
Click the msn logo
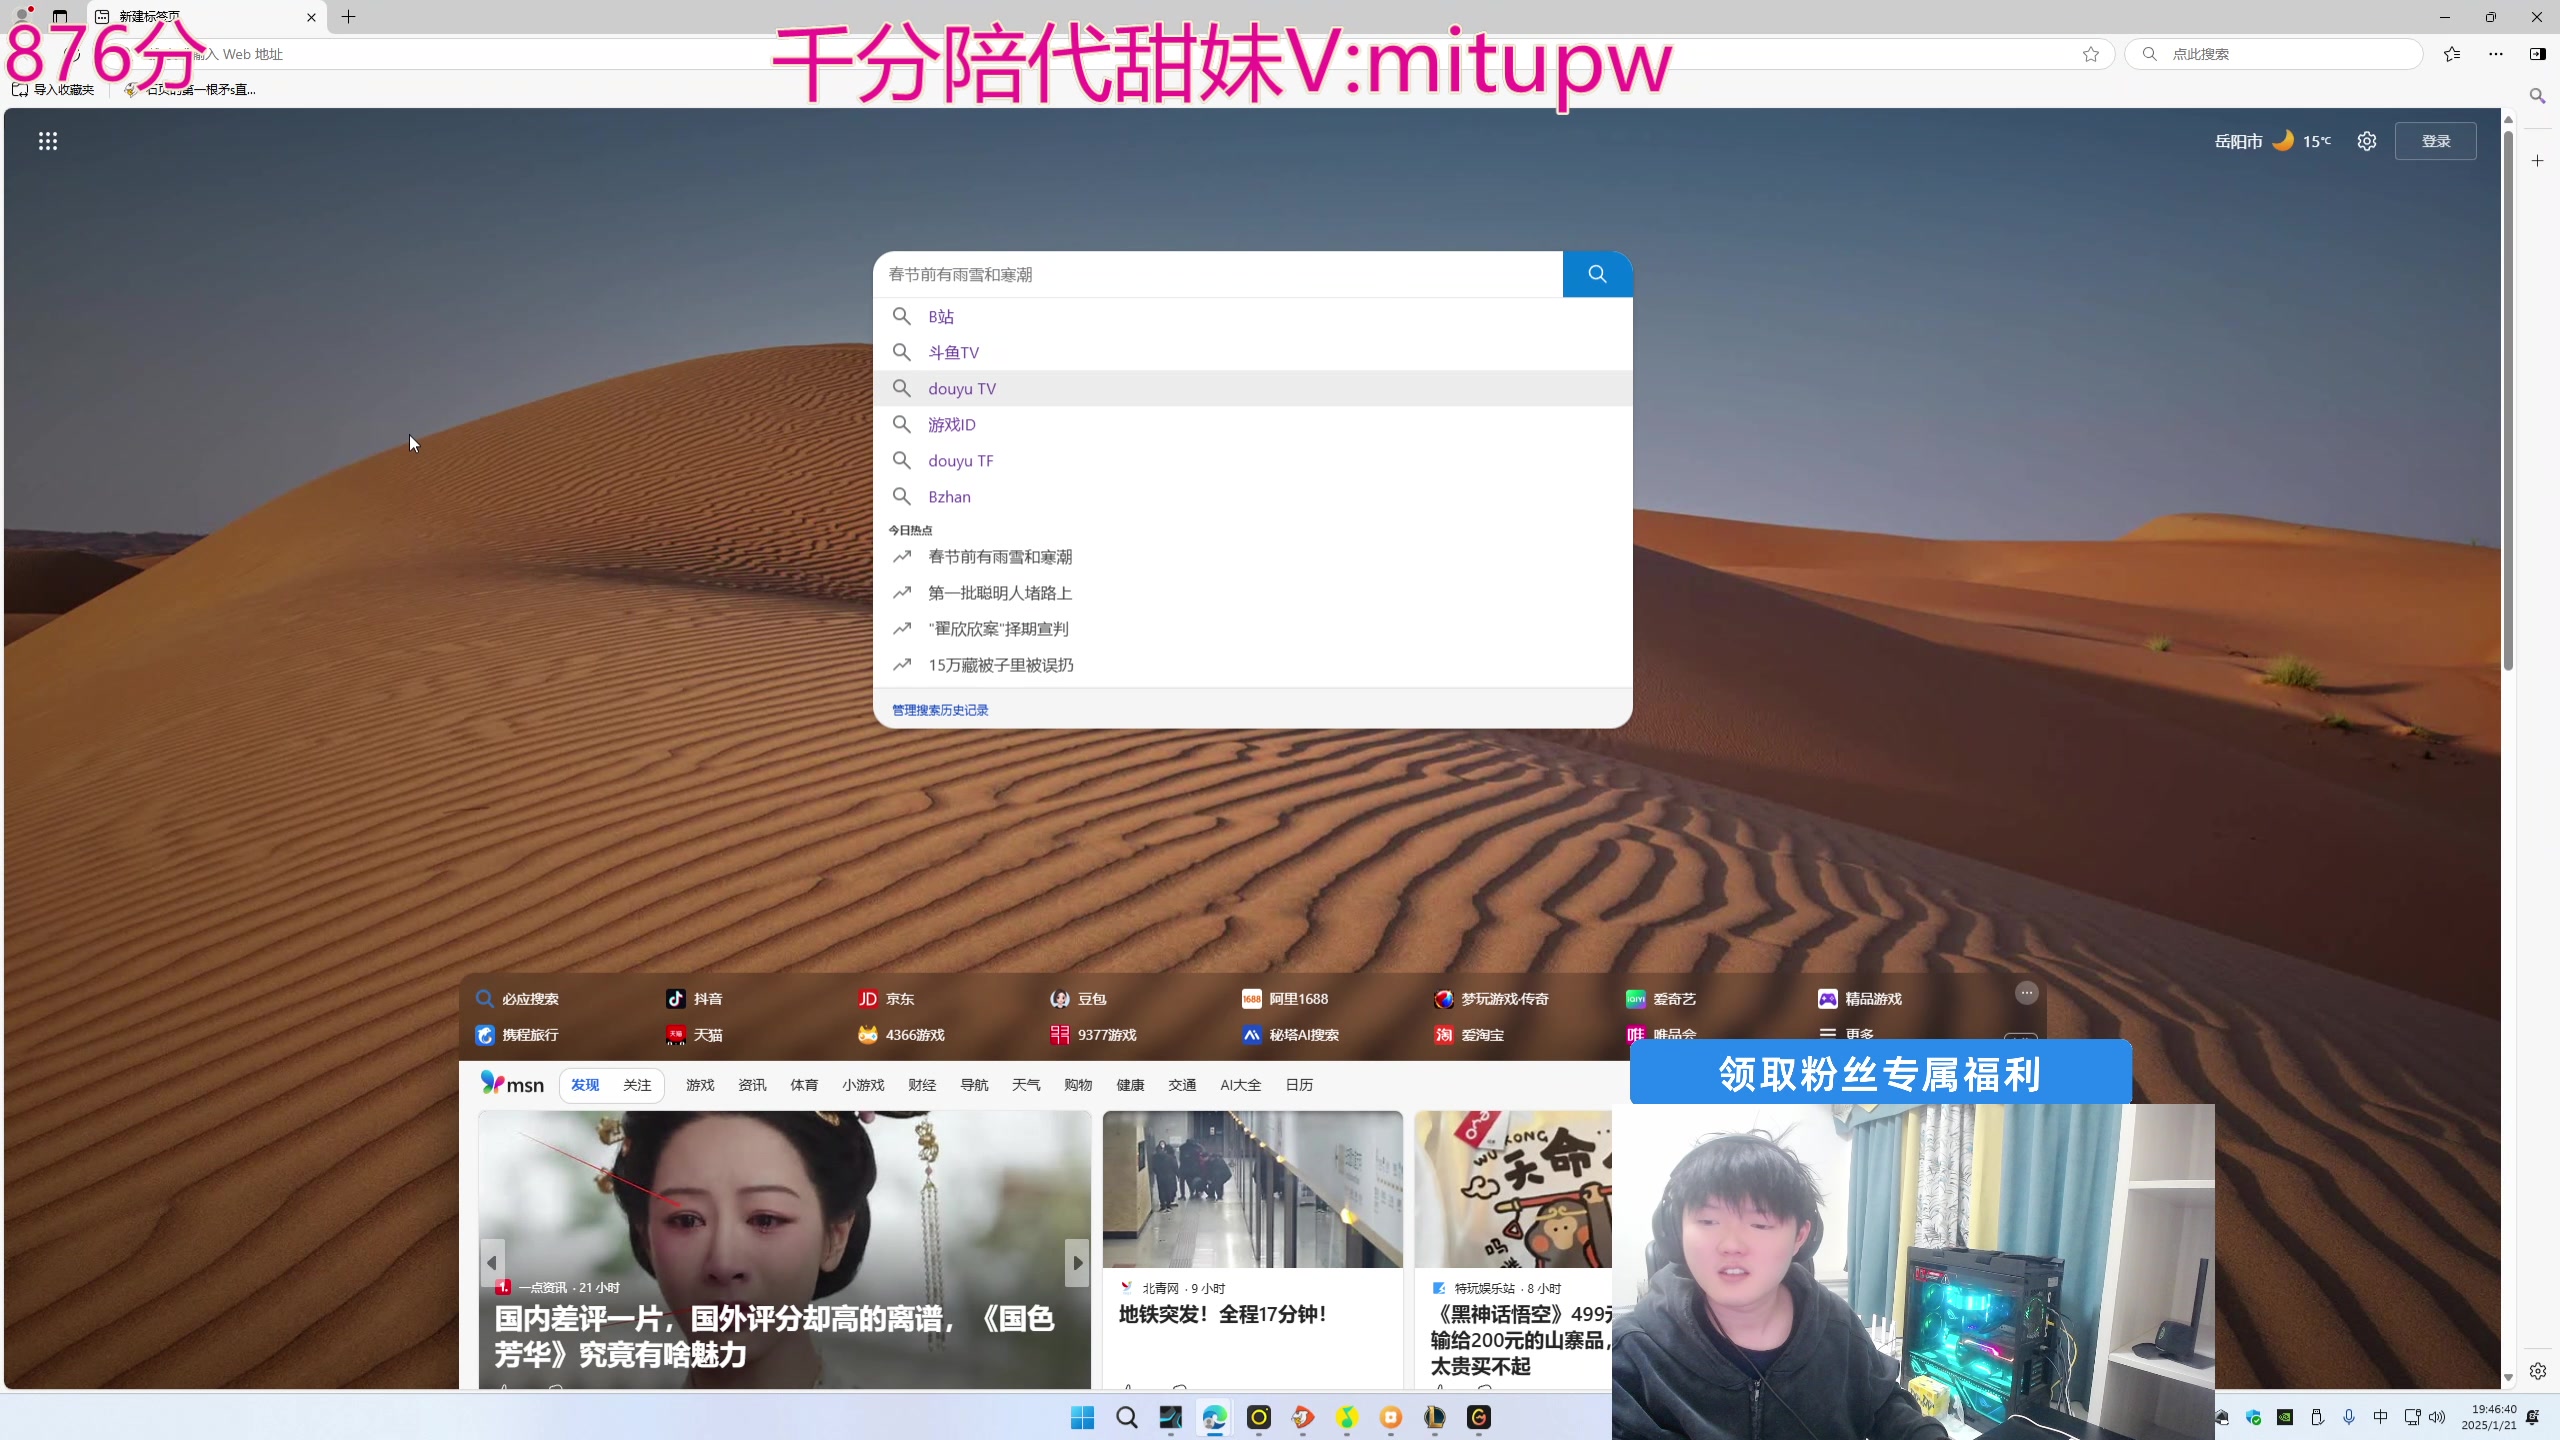tap(512, 1084)
